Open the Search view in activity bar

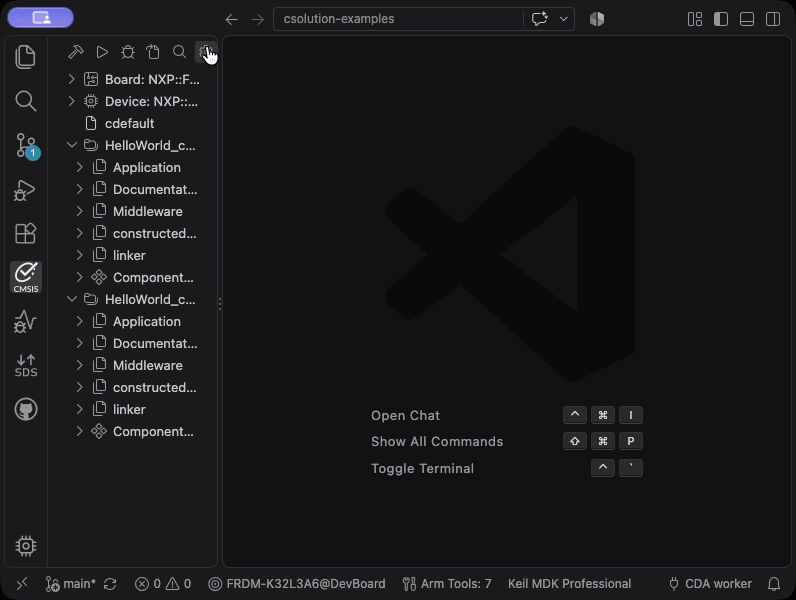pyautogui.click(x=25, y=101)
